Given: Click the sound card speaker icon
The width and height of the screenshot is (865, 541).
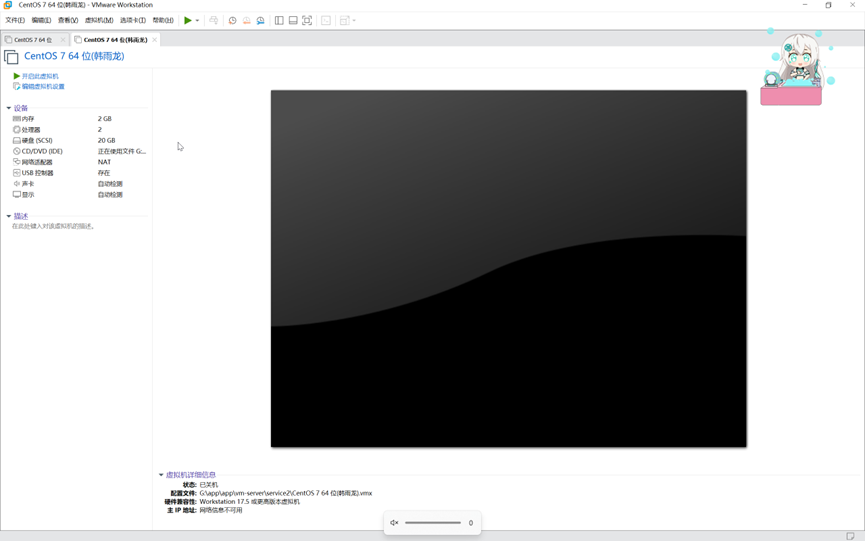Looking at the screenshot, I should click(x=17, y=184).
